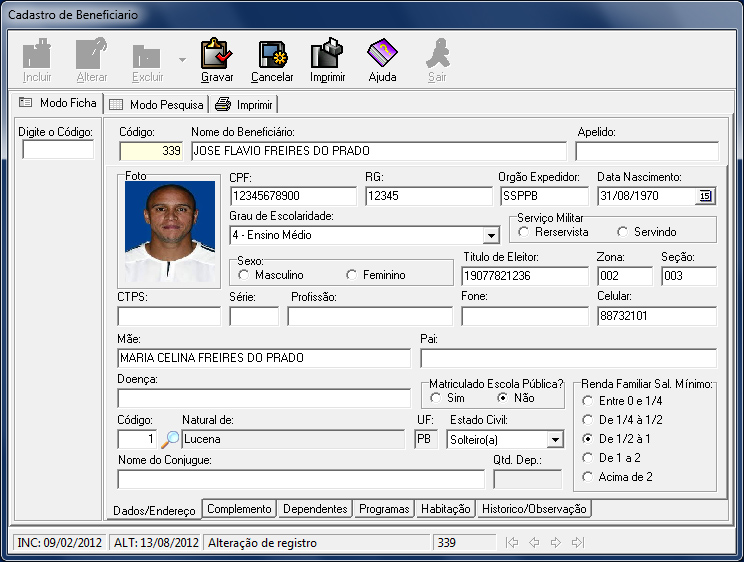Open the Dependentes tab
744x562 pixels.
[315, 509]
